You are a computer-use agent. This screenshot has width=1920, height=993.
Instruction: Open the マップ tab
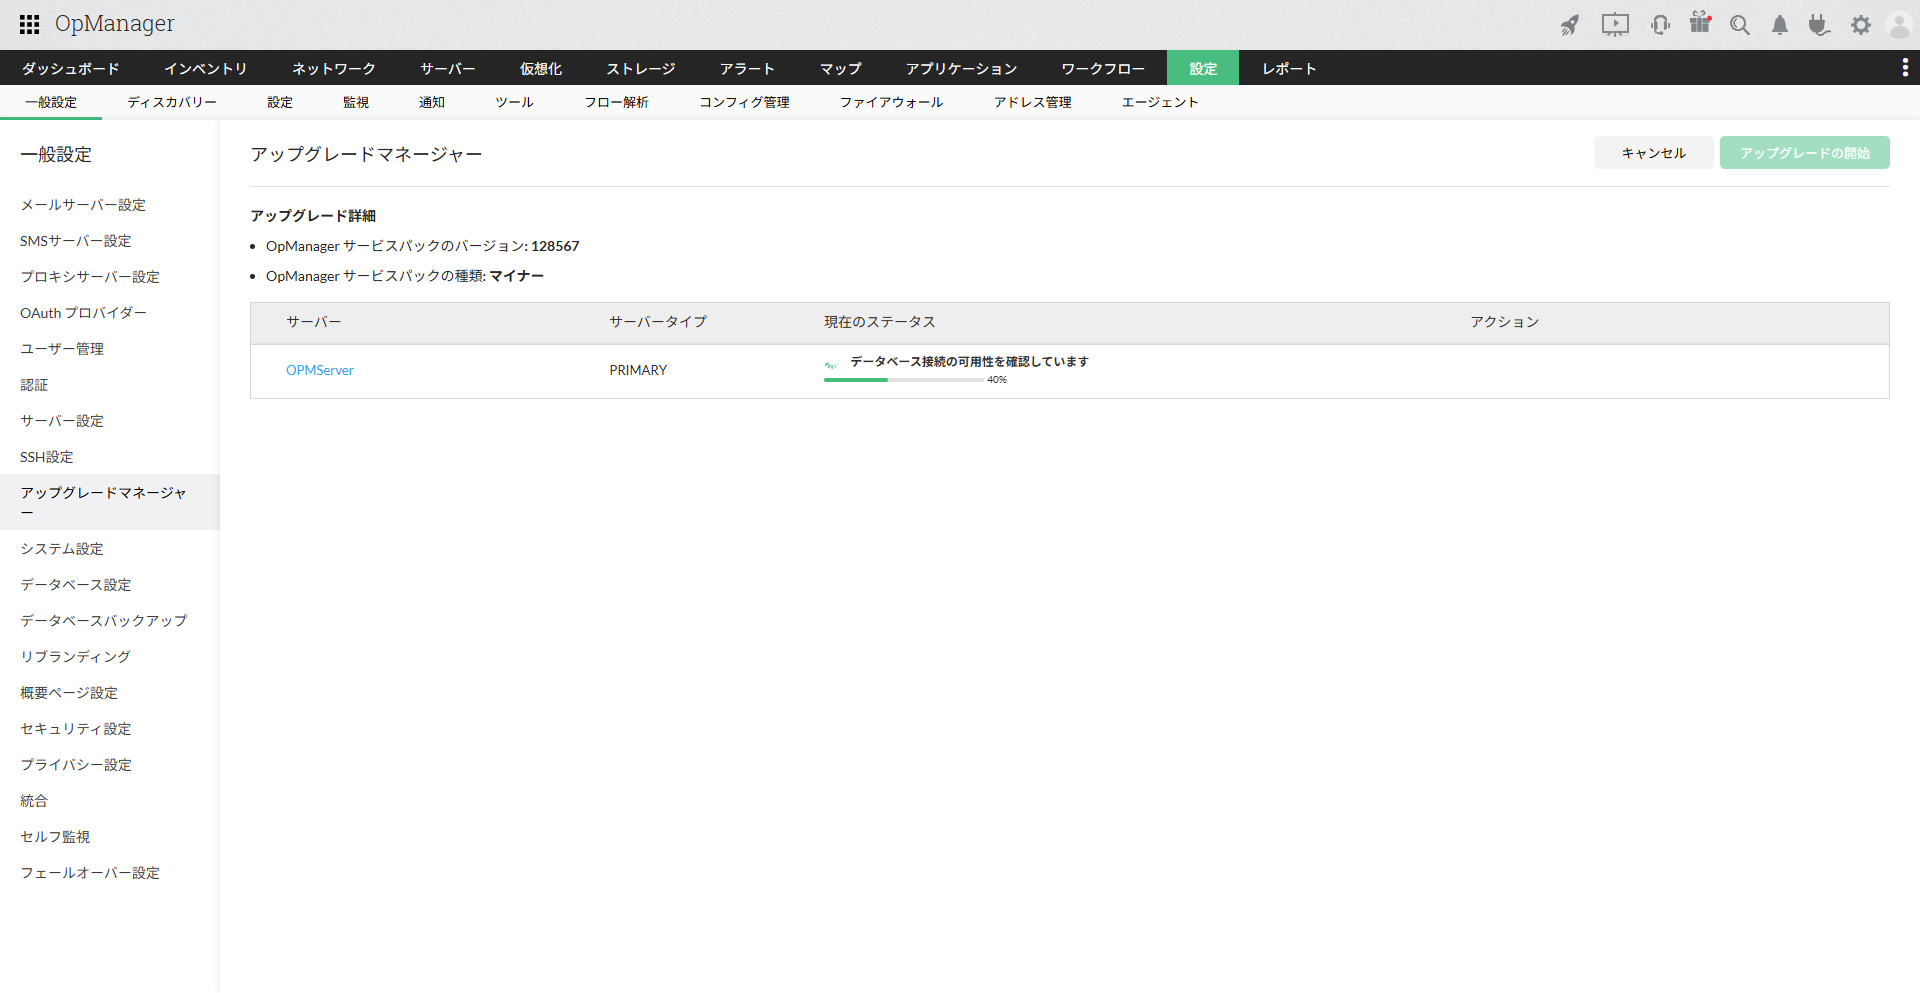841,68
